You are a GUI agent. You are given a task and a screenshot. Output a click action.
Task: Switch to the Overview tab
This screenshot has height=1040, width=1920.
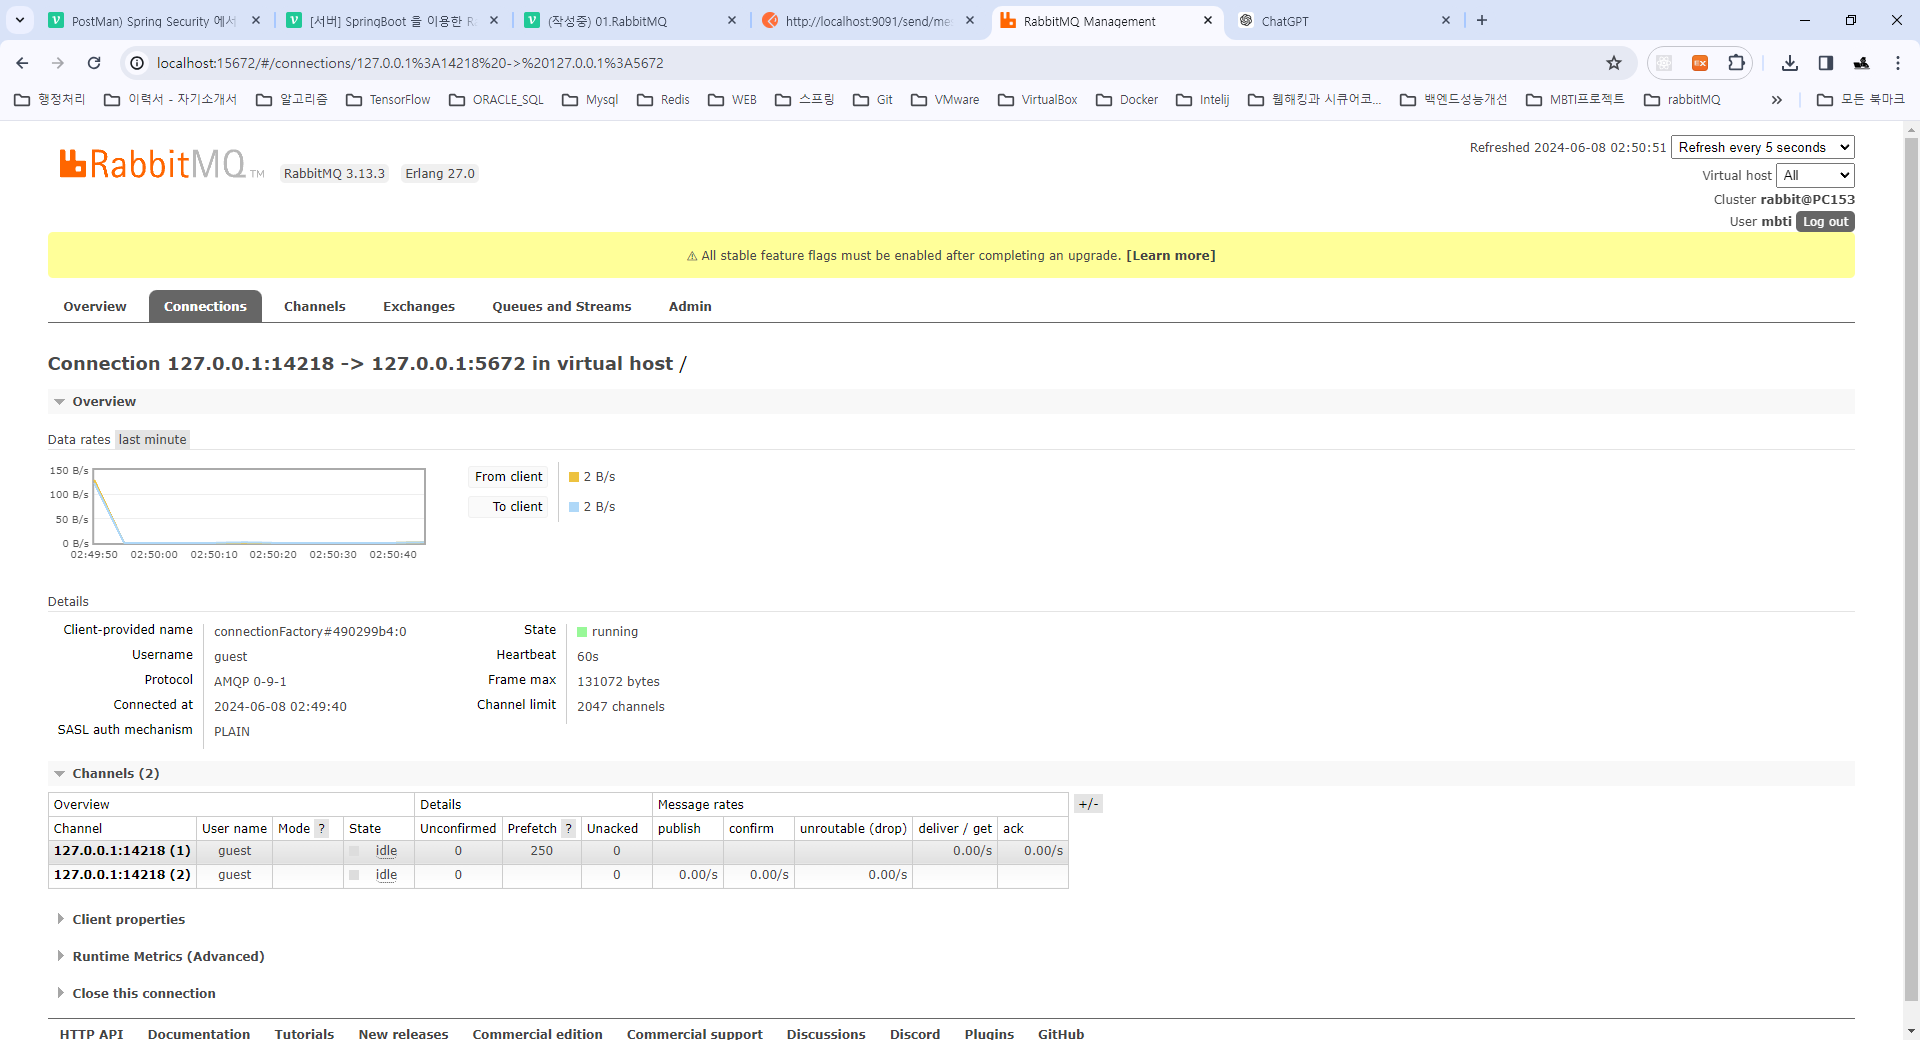tap(95, 306)
